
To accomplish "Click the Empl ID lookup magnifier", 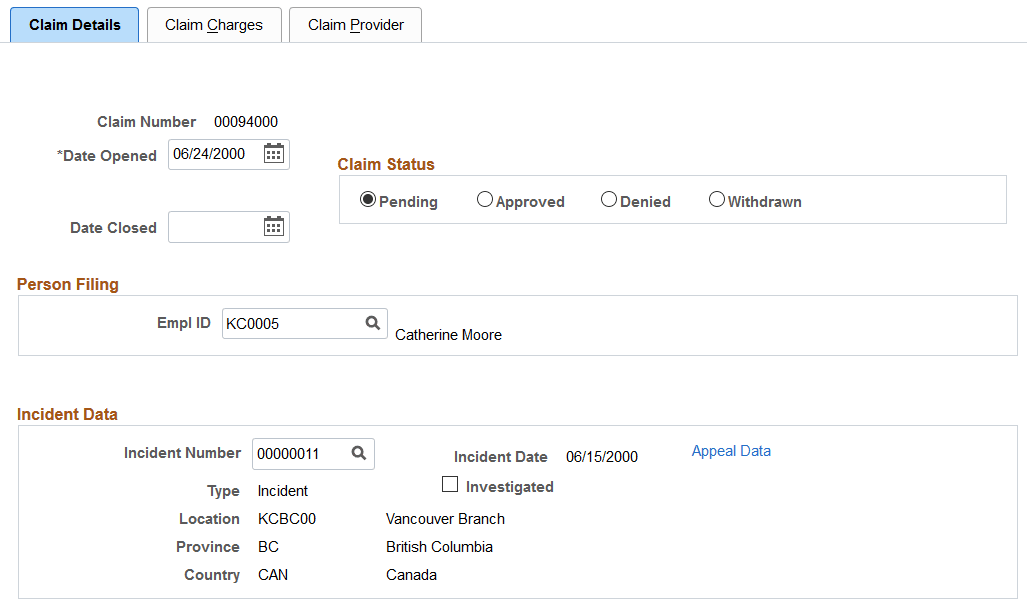I will 372,323.
